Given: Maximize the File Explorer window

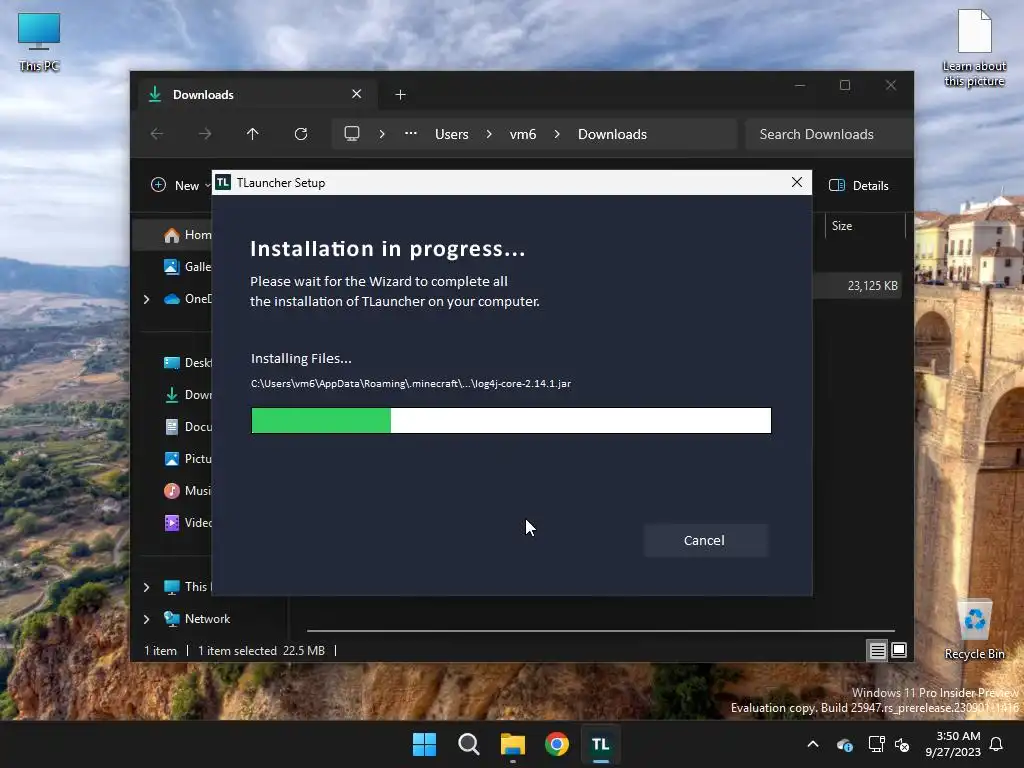Looking at the screenshot, I should click(x=845, y=86).
